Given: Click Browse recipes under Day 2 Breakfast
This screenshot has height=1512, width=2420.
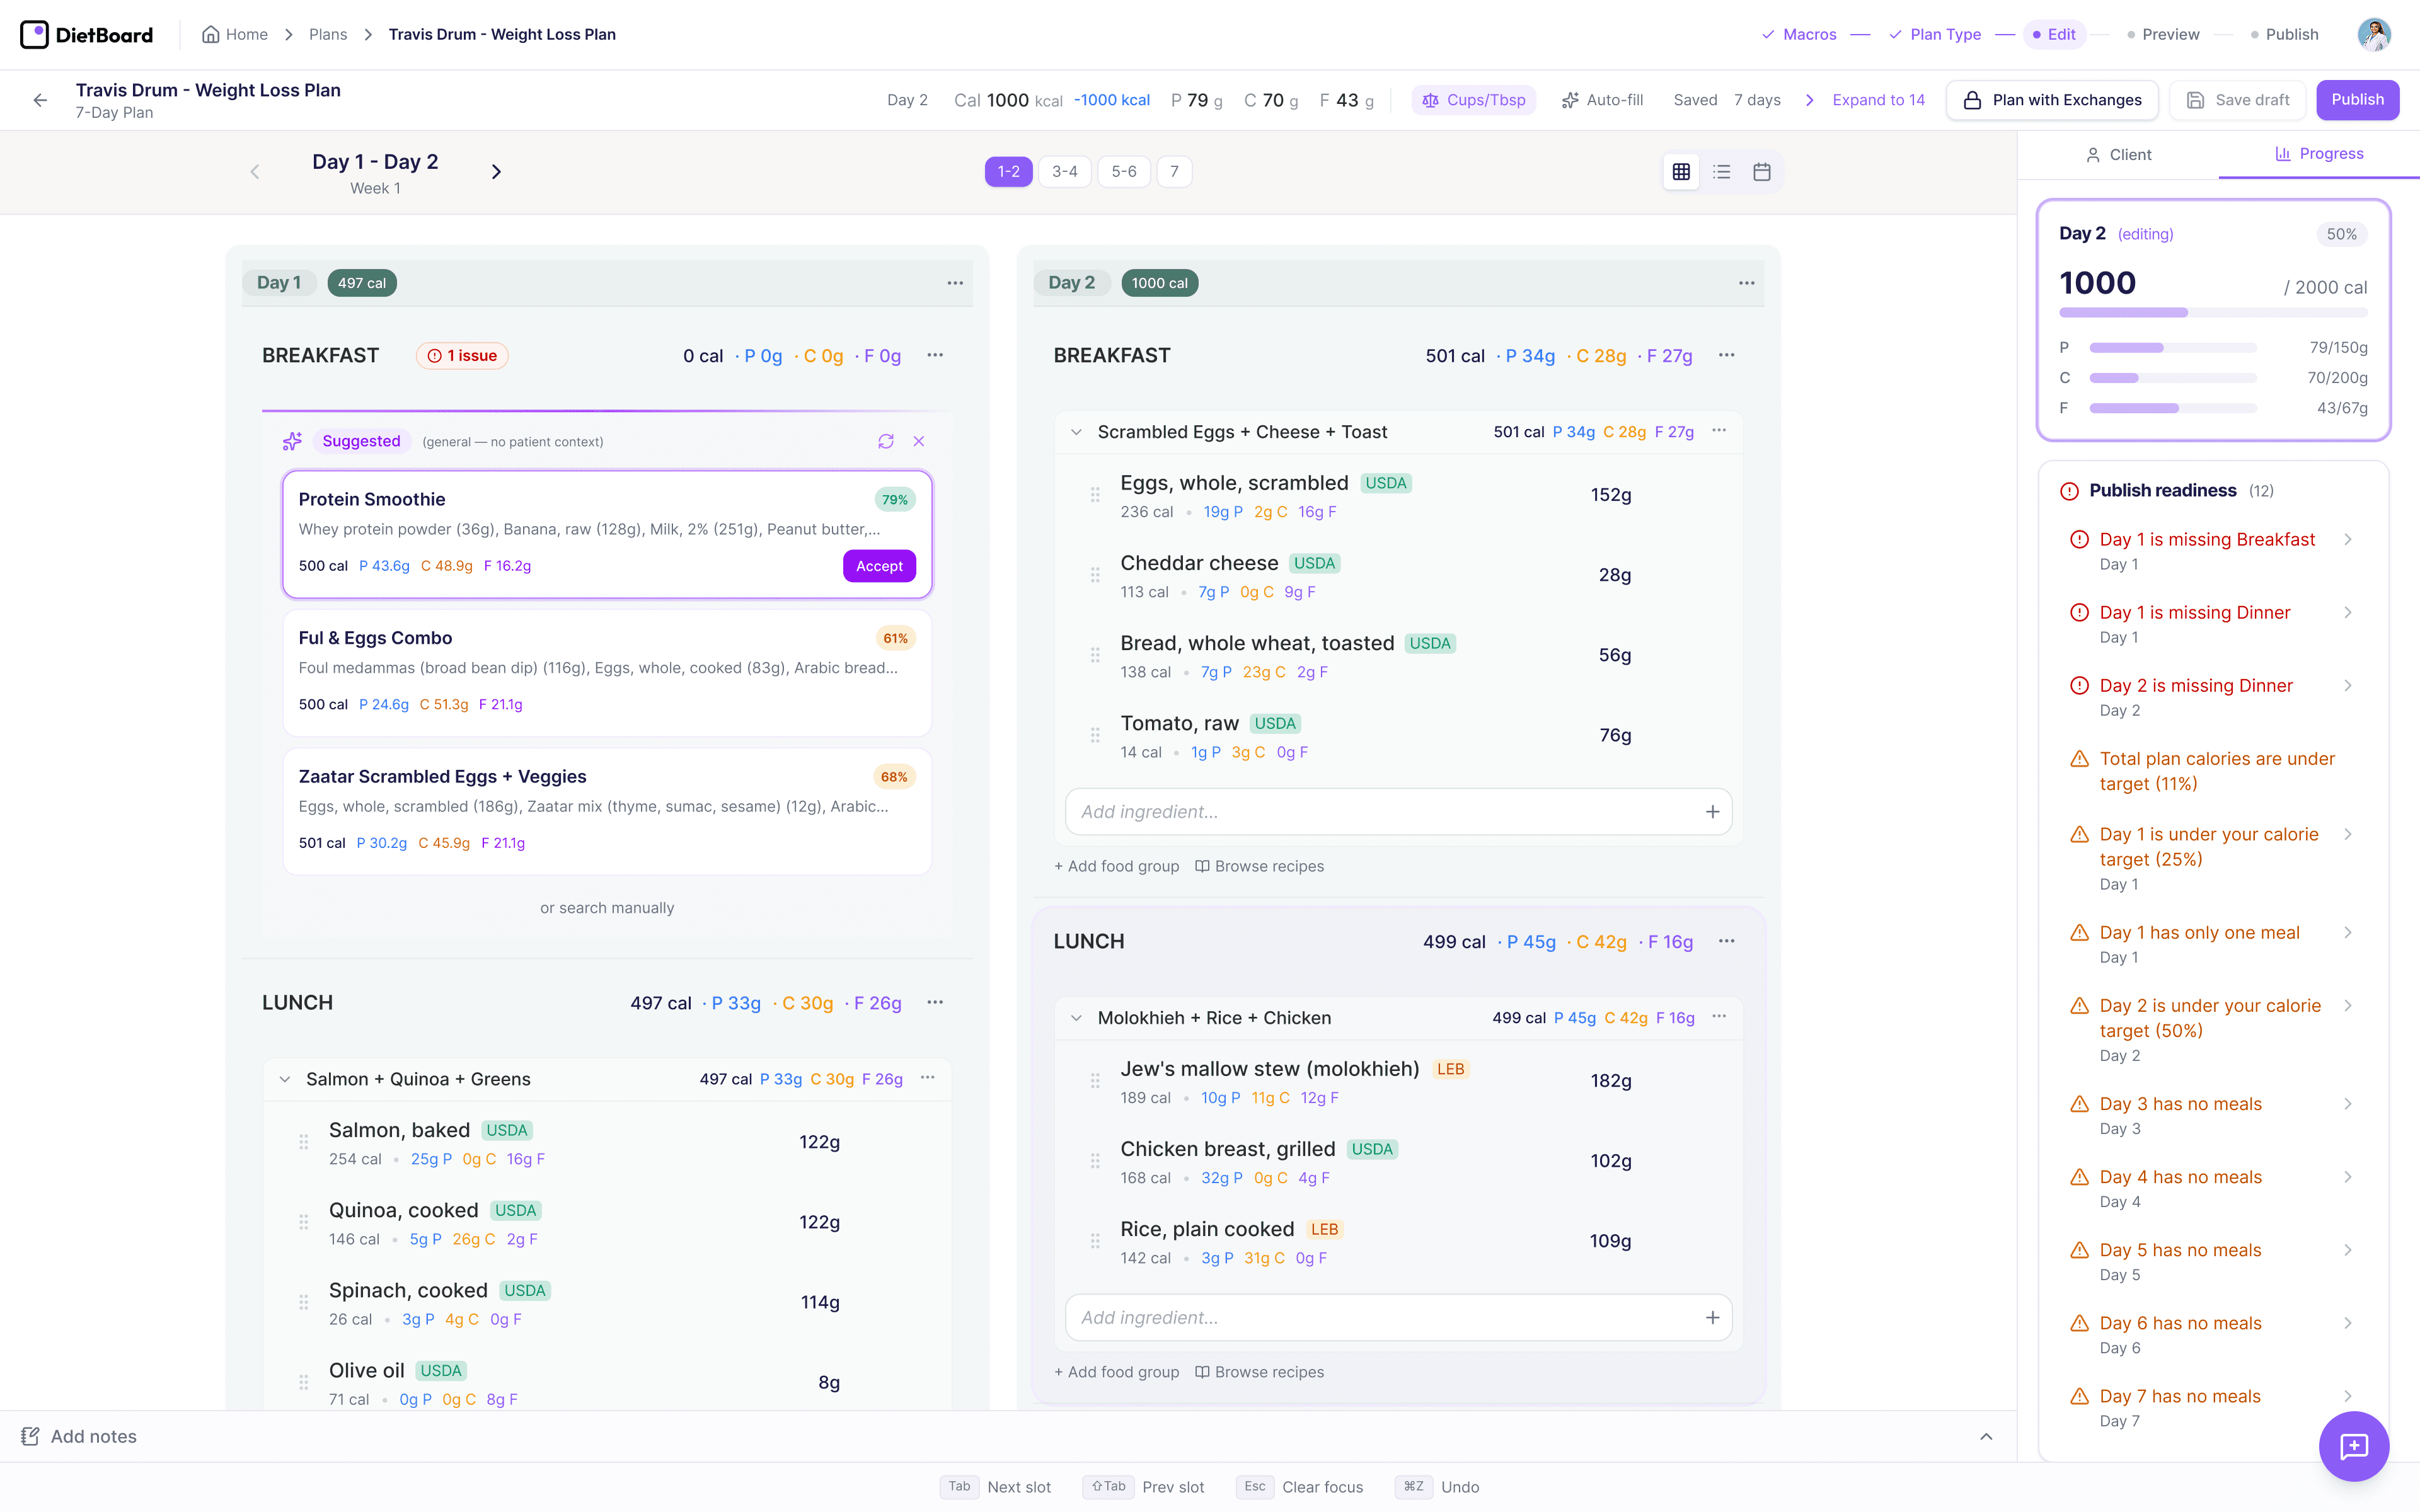Looking at the screenshot, I should pos(1259,866).
